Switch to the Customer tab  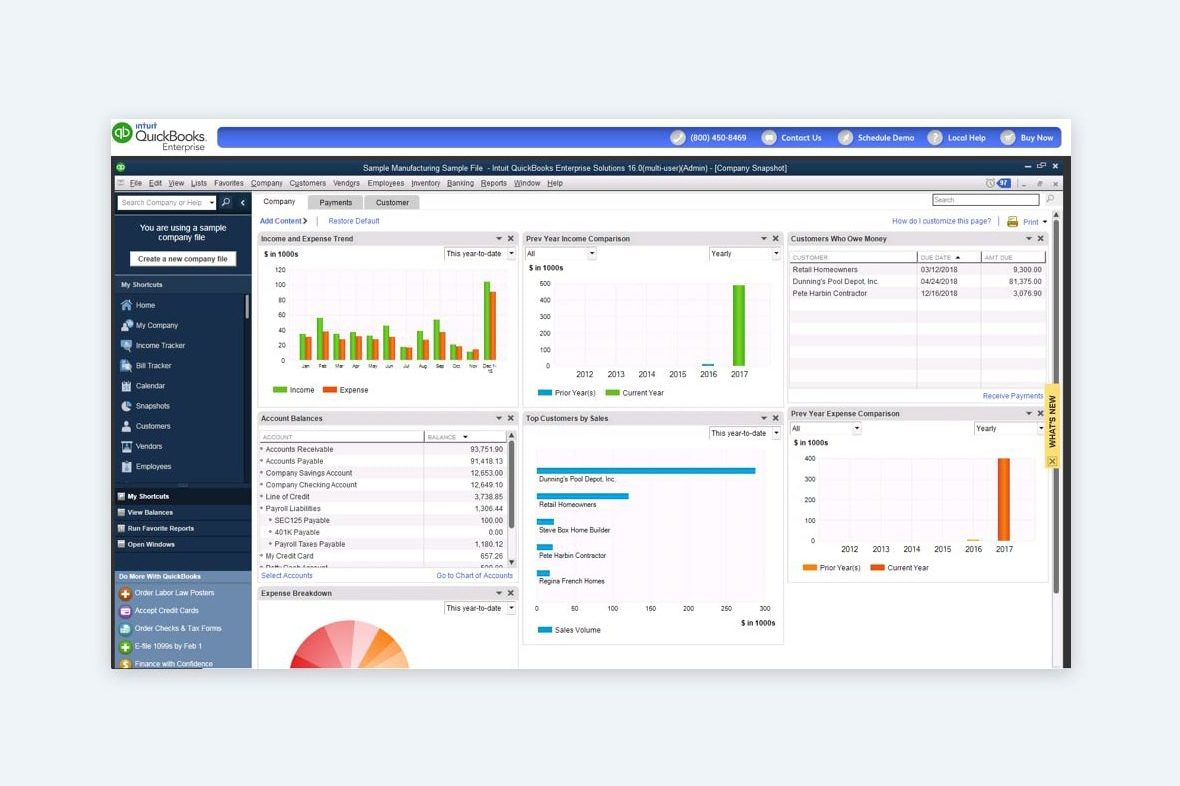[392, 203]
